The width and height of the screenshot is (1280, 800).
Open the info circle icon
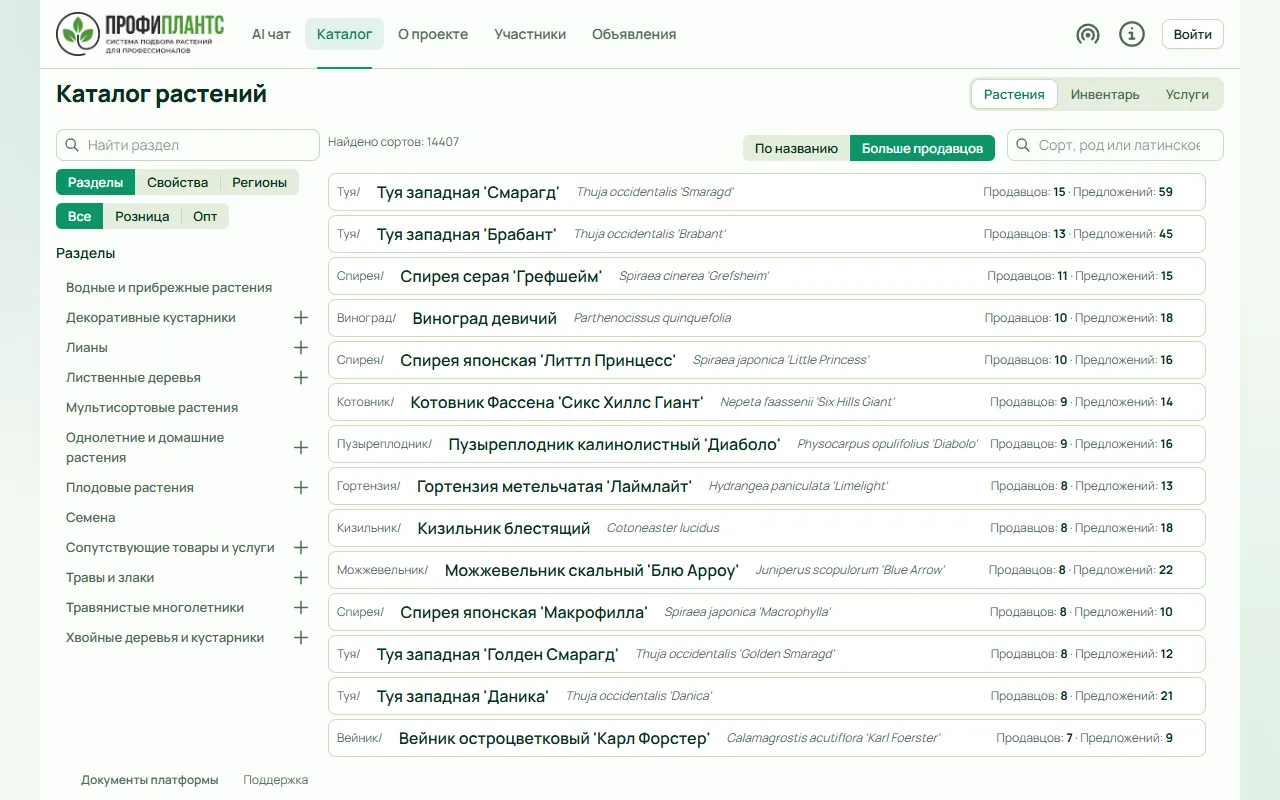coord(1132,34)
